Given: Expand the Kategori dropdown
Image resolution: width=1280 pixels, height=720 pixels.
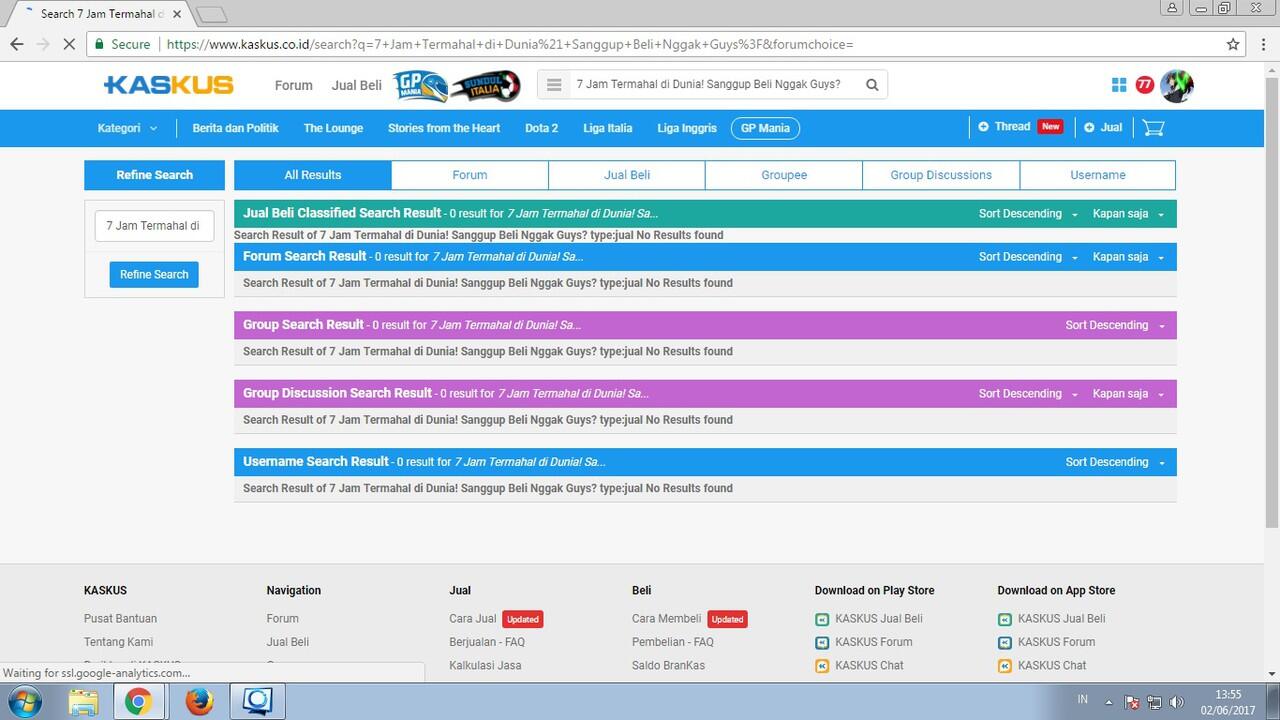Looking at the screenshot, I should 127,128.
